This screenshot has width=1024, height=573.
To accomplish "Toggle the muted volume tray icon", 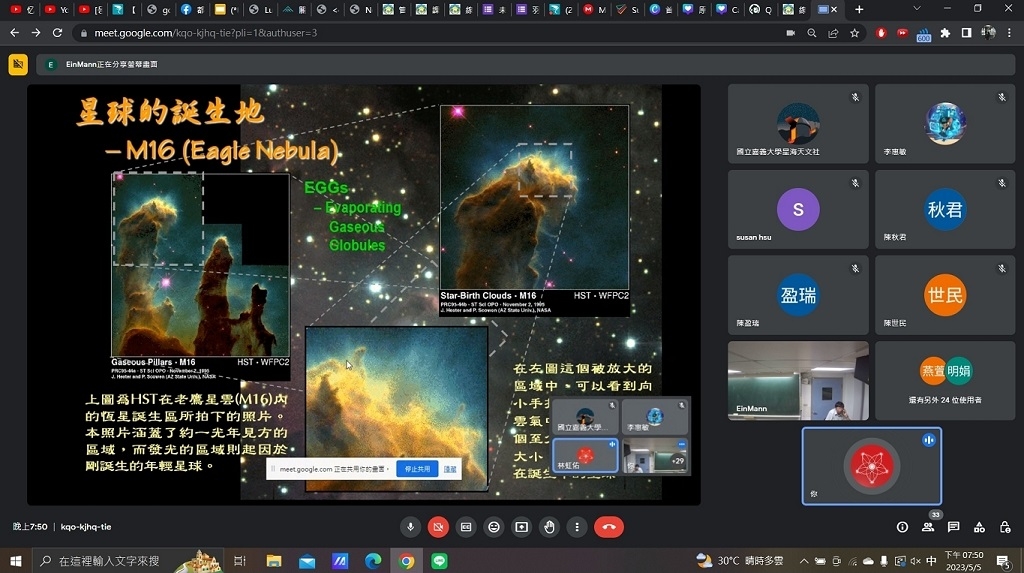I will click(x=915, y=561).
